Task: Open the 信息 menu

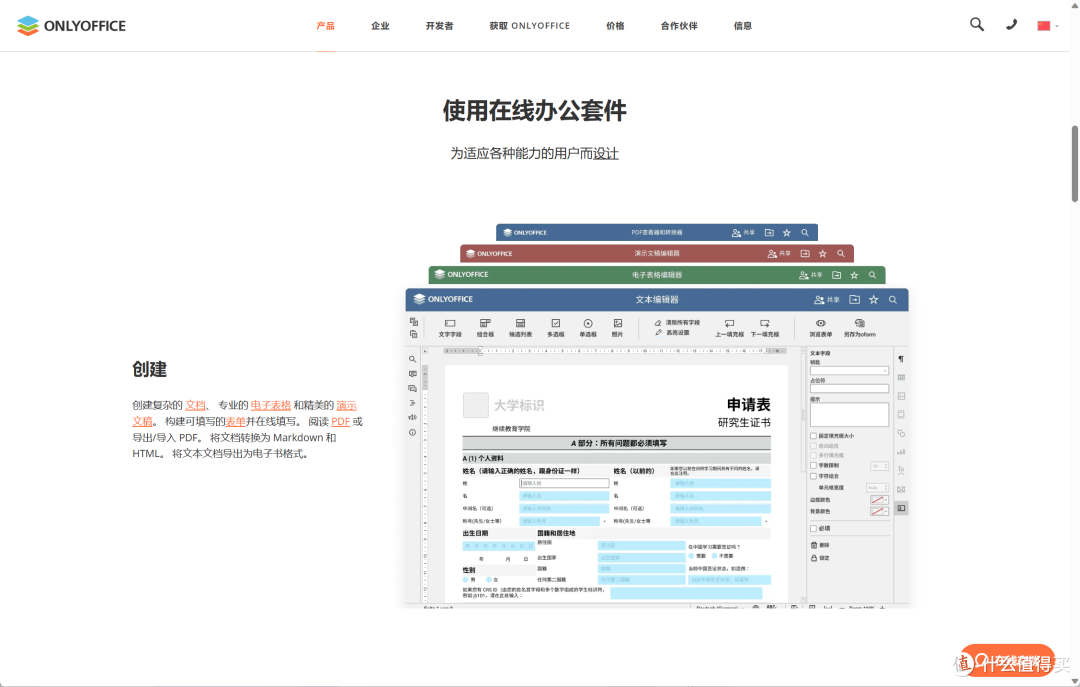Action: (x=742, y=25)
